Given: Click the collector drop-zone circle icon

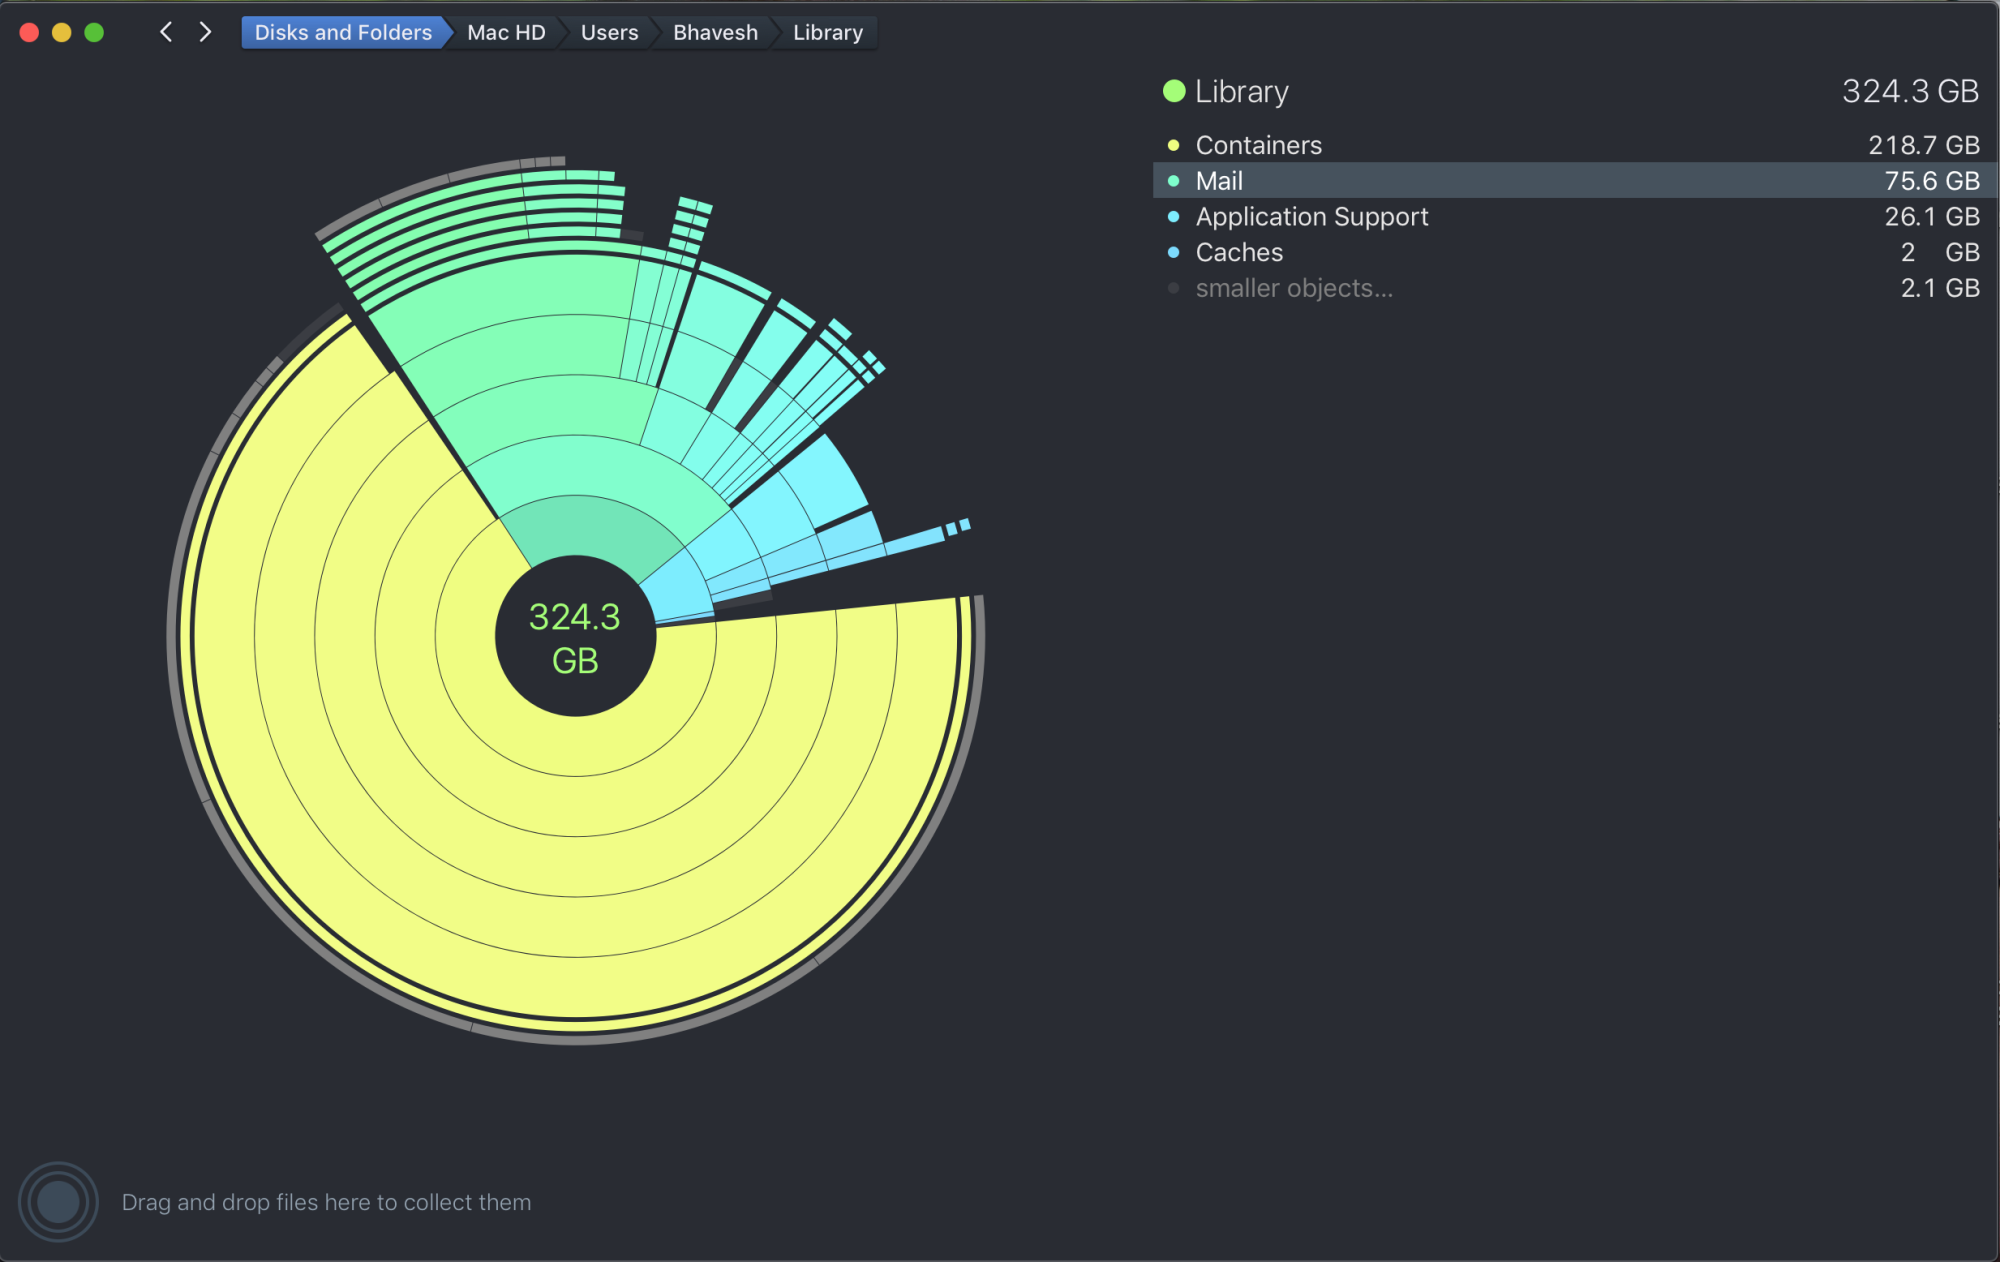Looking at the screenshot, I should pyautogui.click(x=58, y=1201).
